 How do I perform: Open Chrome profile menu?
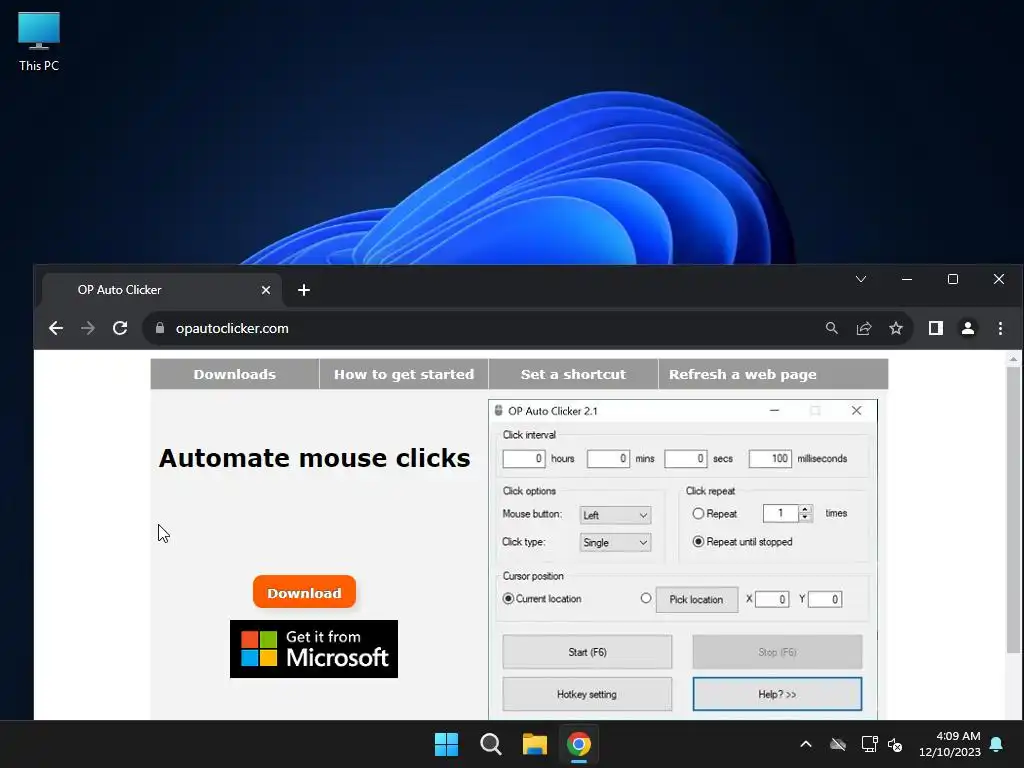point(968,328)
